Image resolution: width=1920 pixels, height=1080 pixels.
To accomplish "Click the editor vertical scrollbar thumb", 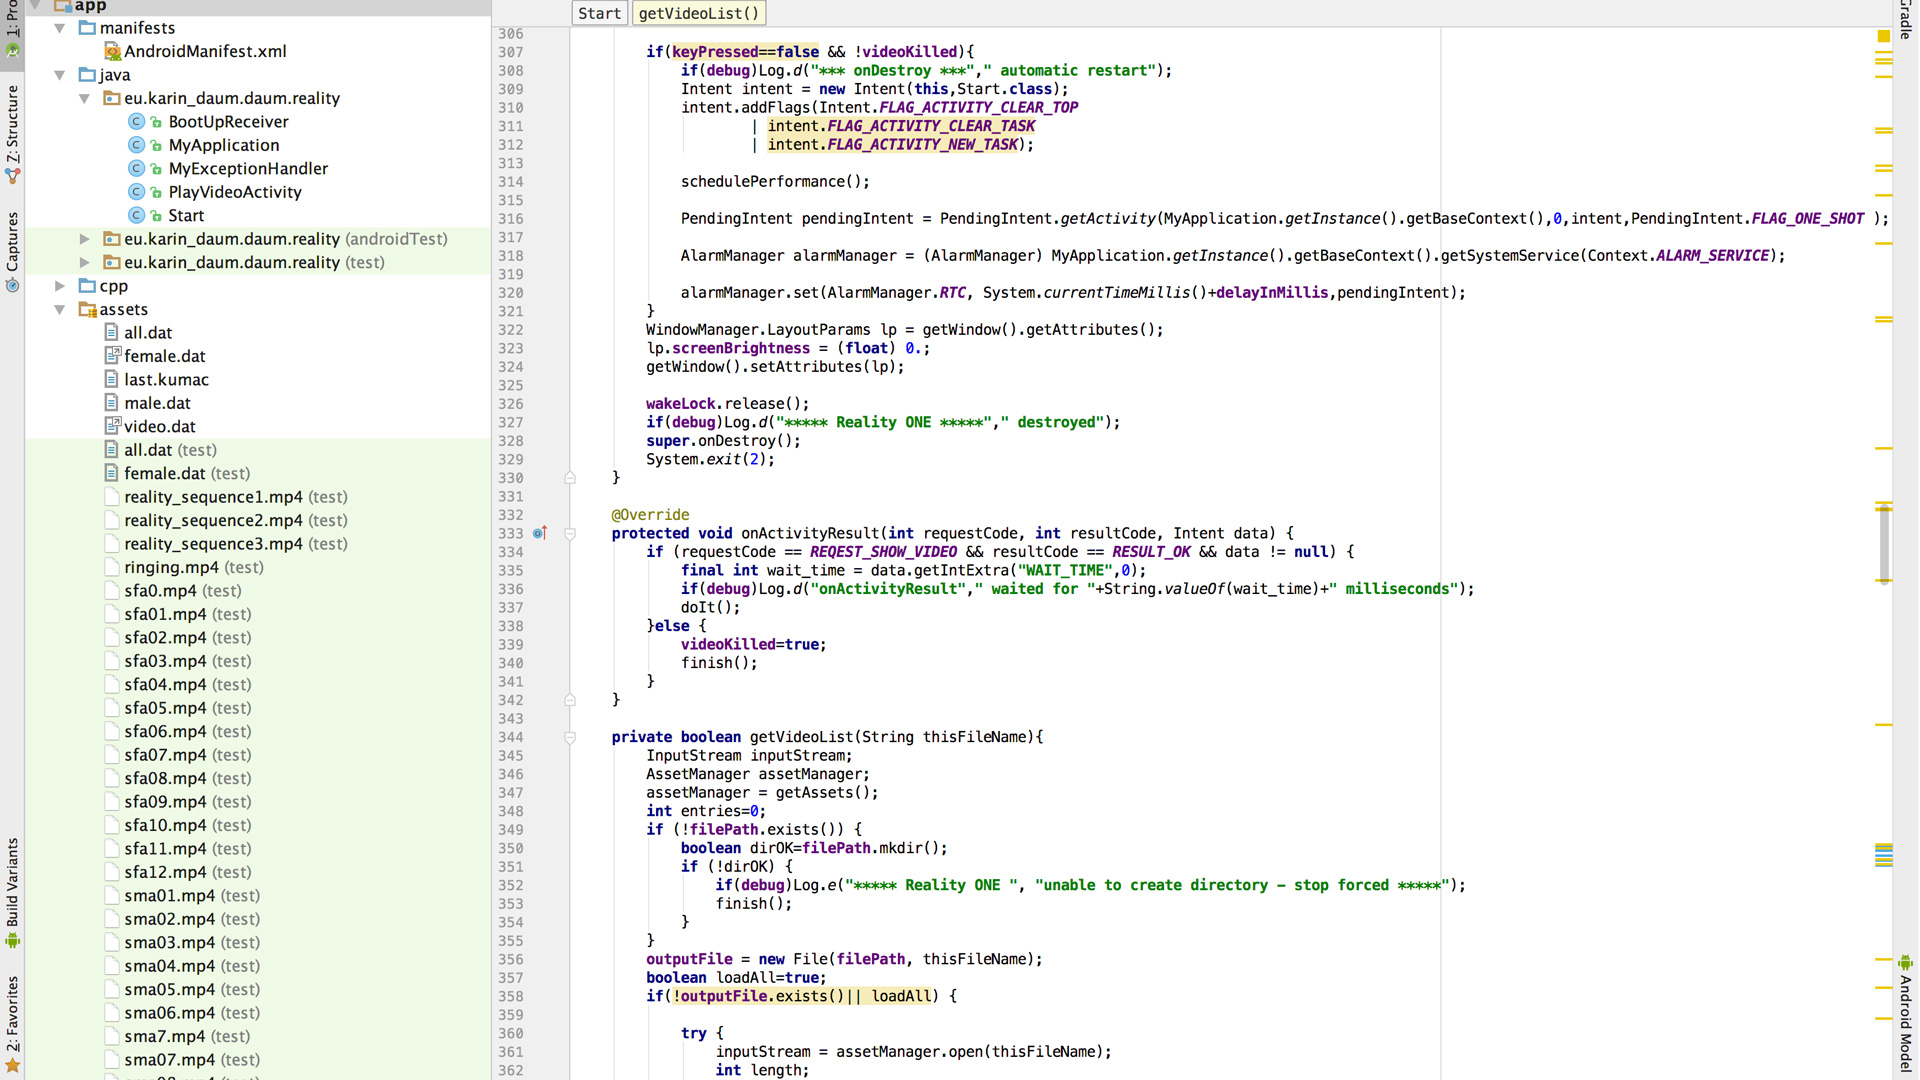I will tap(1883, 543).
